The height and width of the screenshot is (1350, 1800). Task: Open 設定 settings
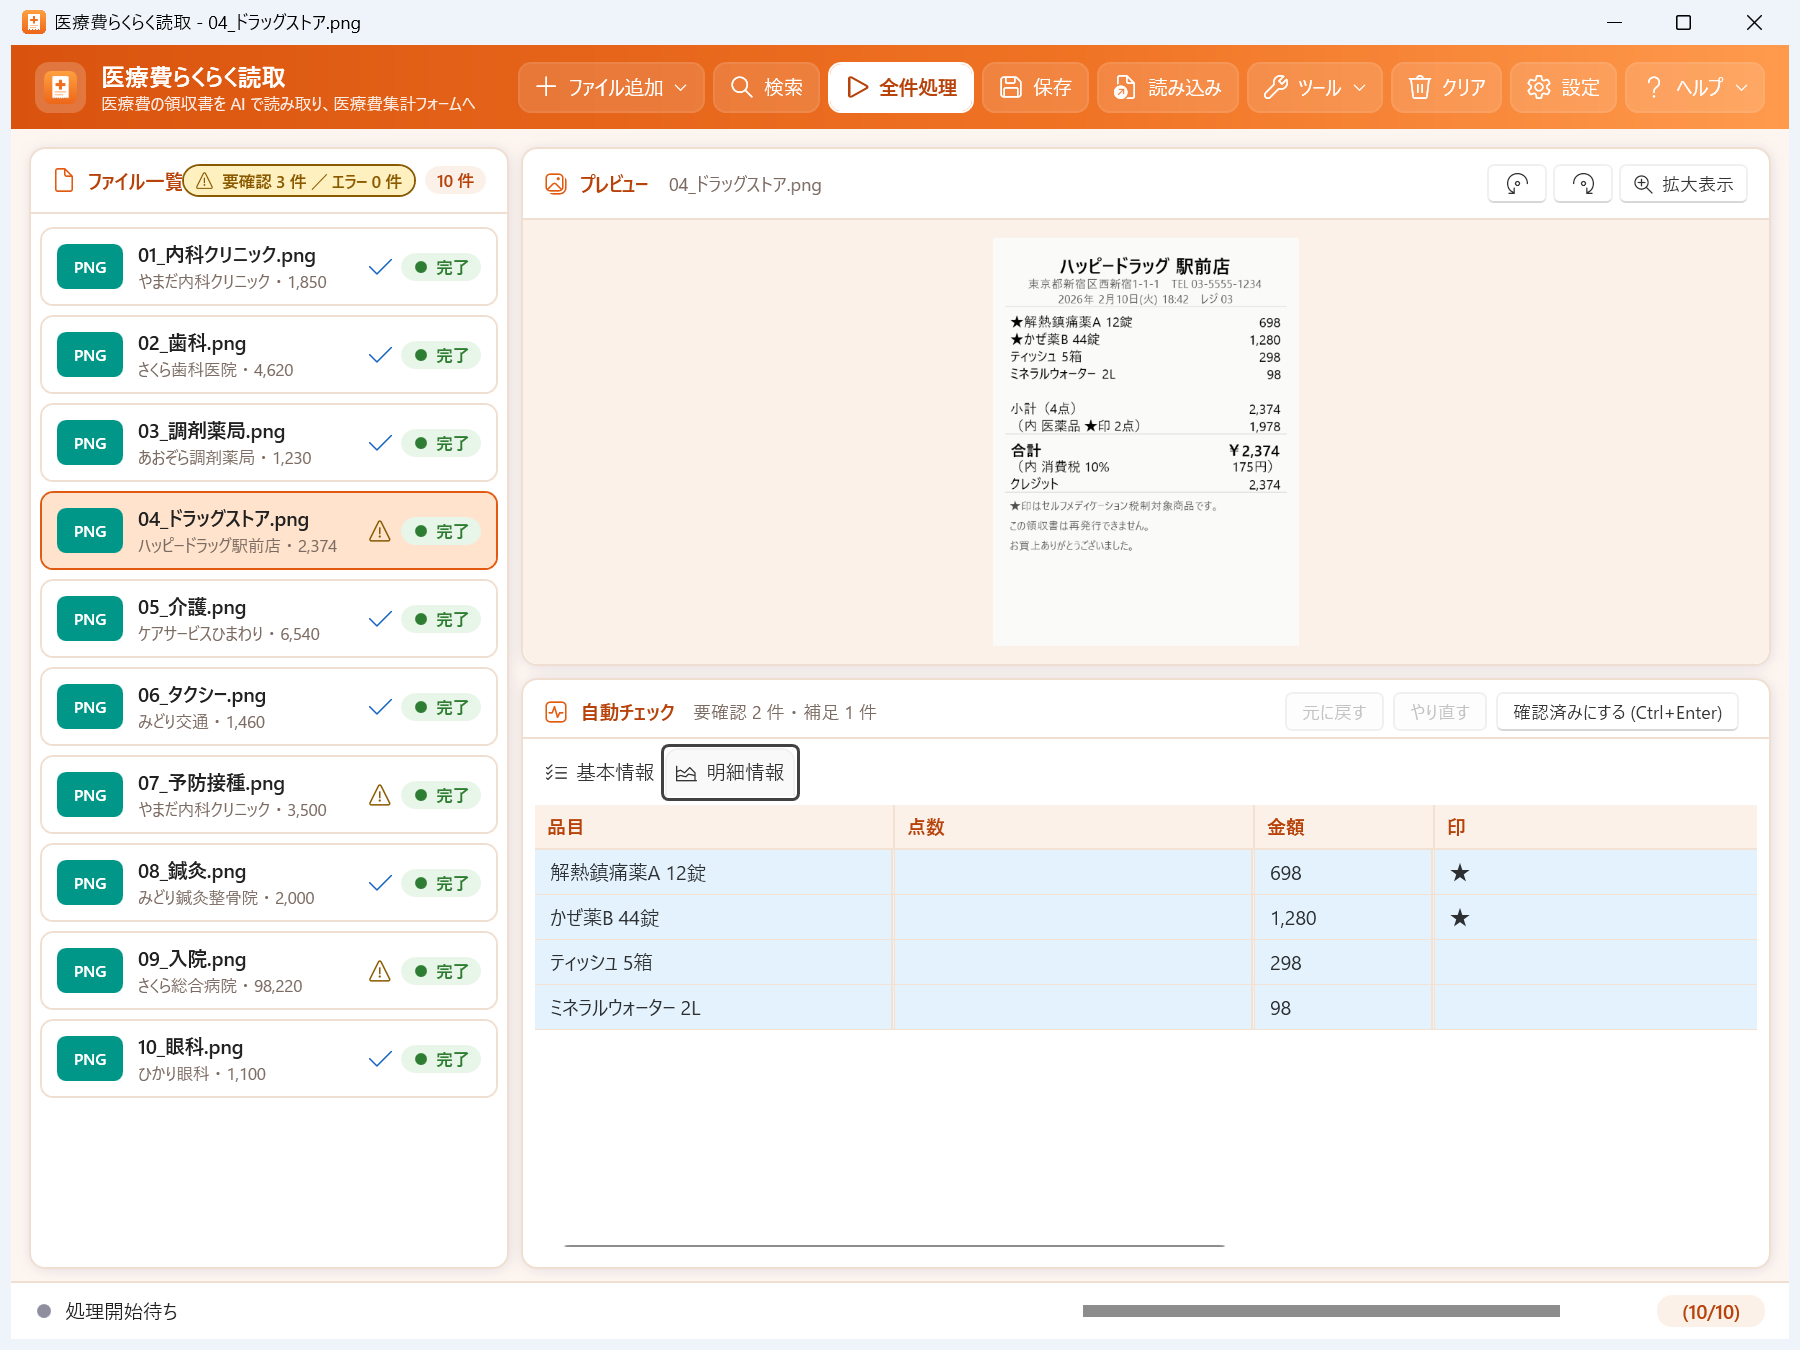pos(1563,87)
